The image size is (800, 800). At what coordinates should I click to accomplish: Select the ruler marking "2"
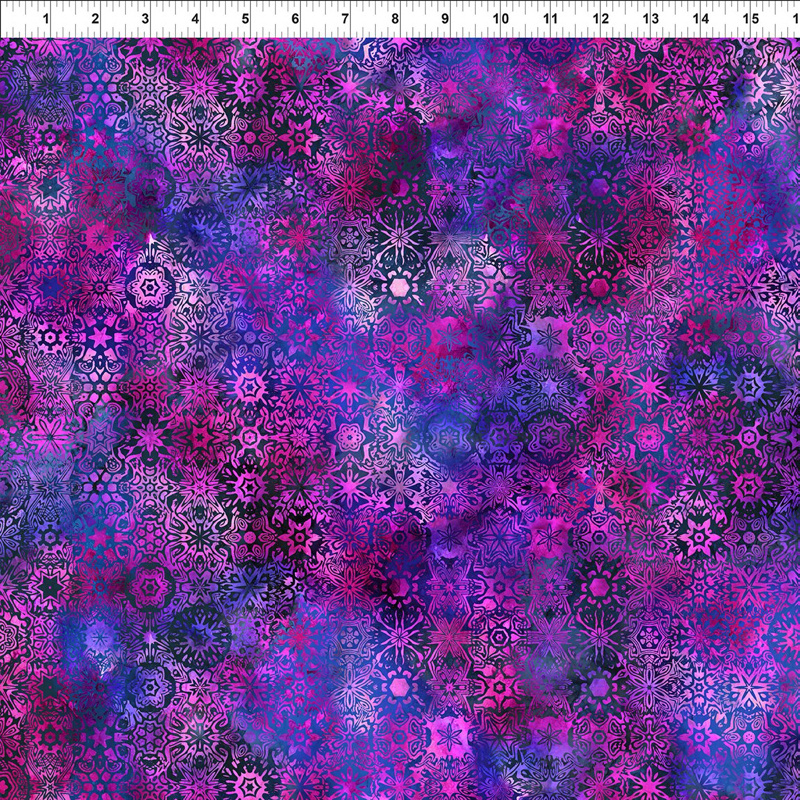coord(95,19)
